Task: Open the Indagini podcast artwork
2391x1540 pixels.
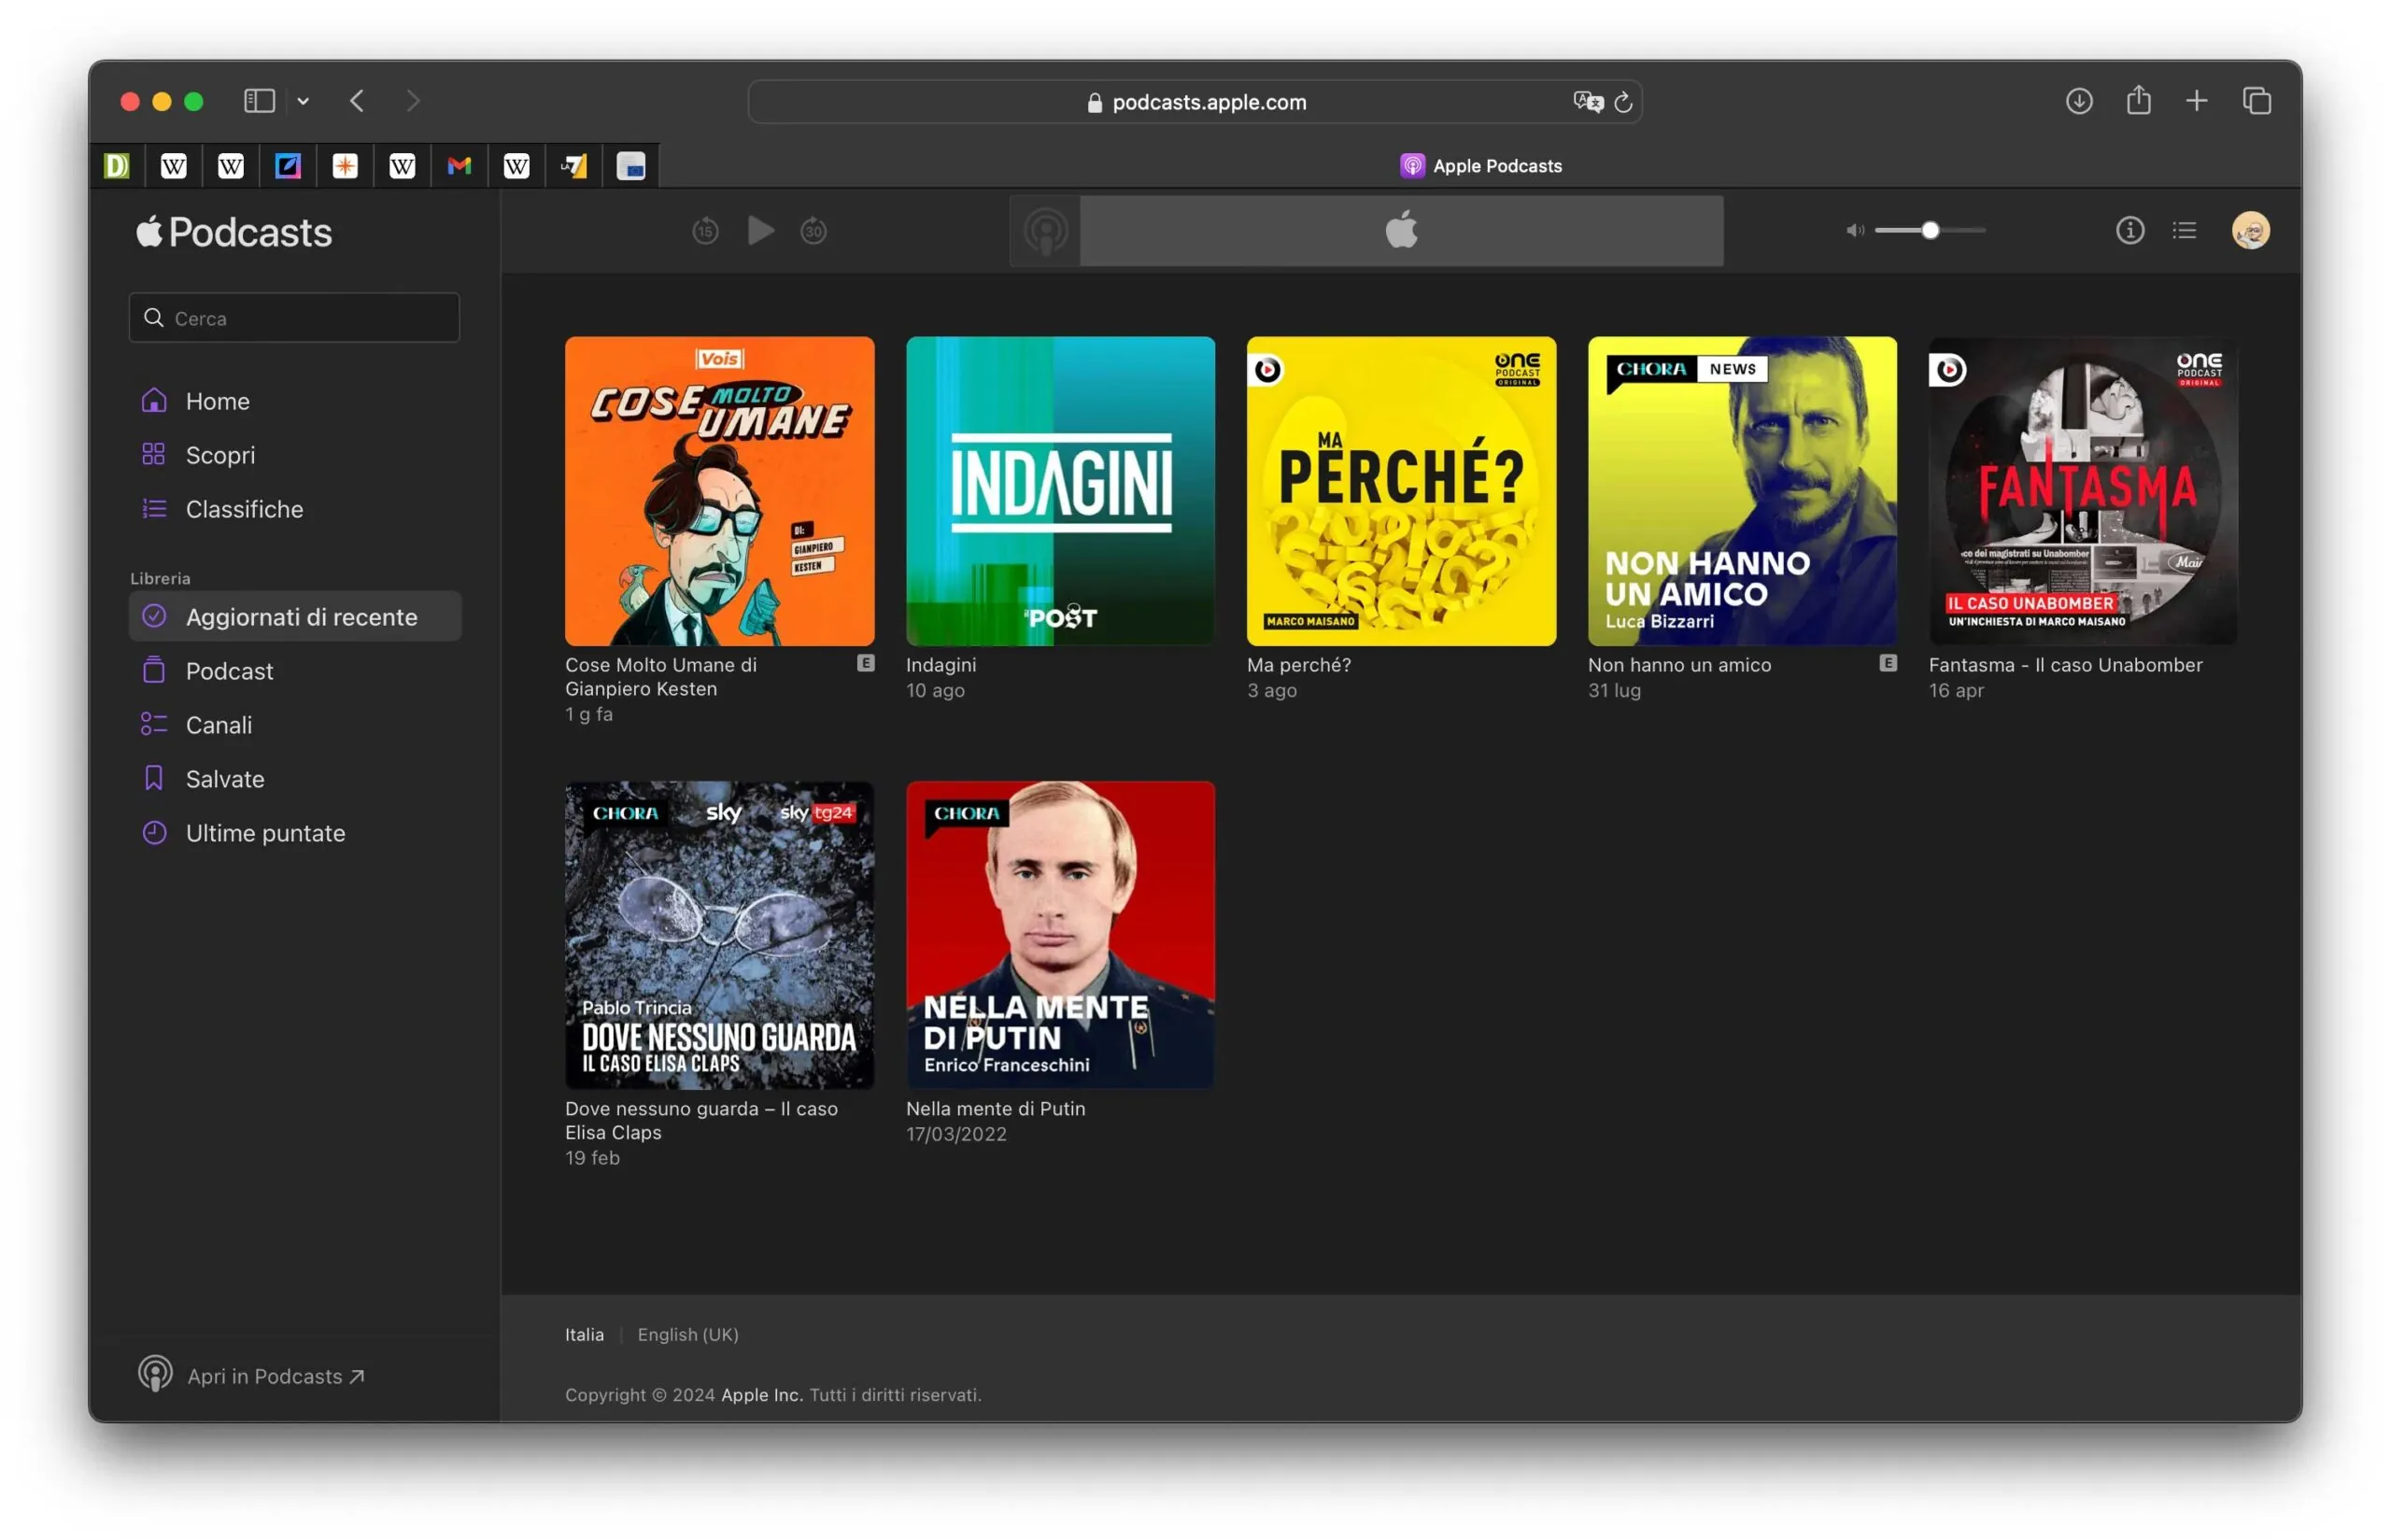Action: (1060, 491)
